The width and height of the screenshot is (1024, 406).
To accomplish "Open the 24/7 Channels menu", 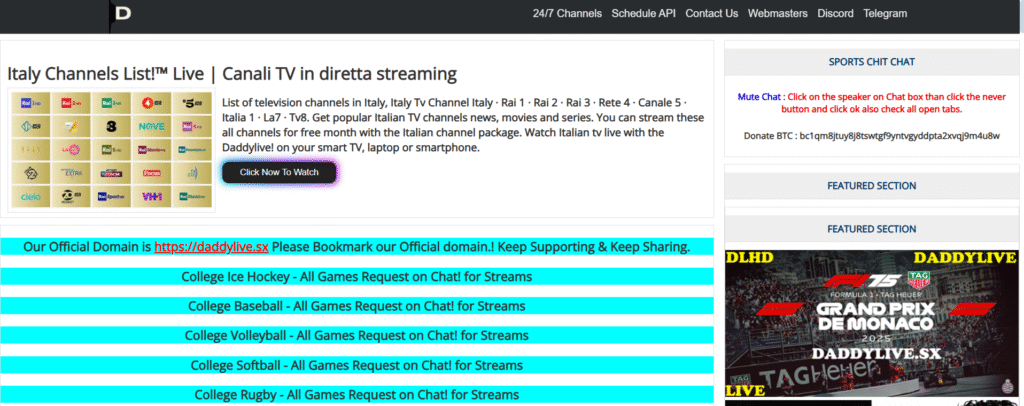I will coord(567,13).
